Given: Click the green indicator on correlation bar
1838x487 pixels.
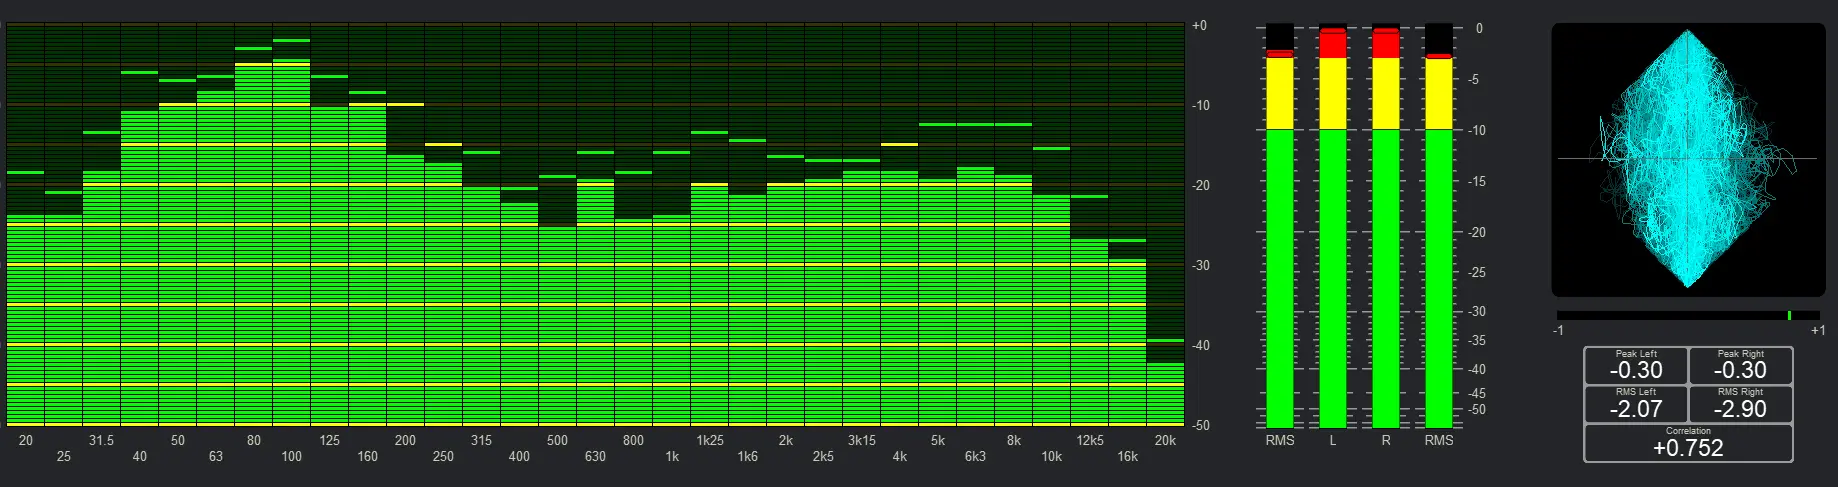Looking at the screenshot, I should click(x=1789, y=315).
